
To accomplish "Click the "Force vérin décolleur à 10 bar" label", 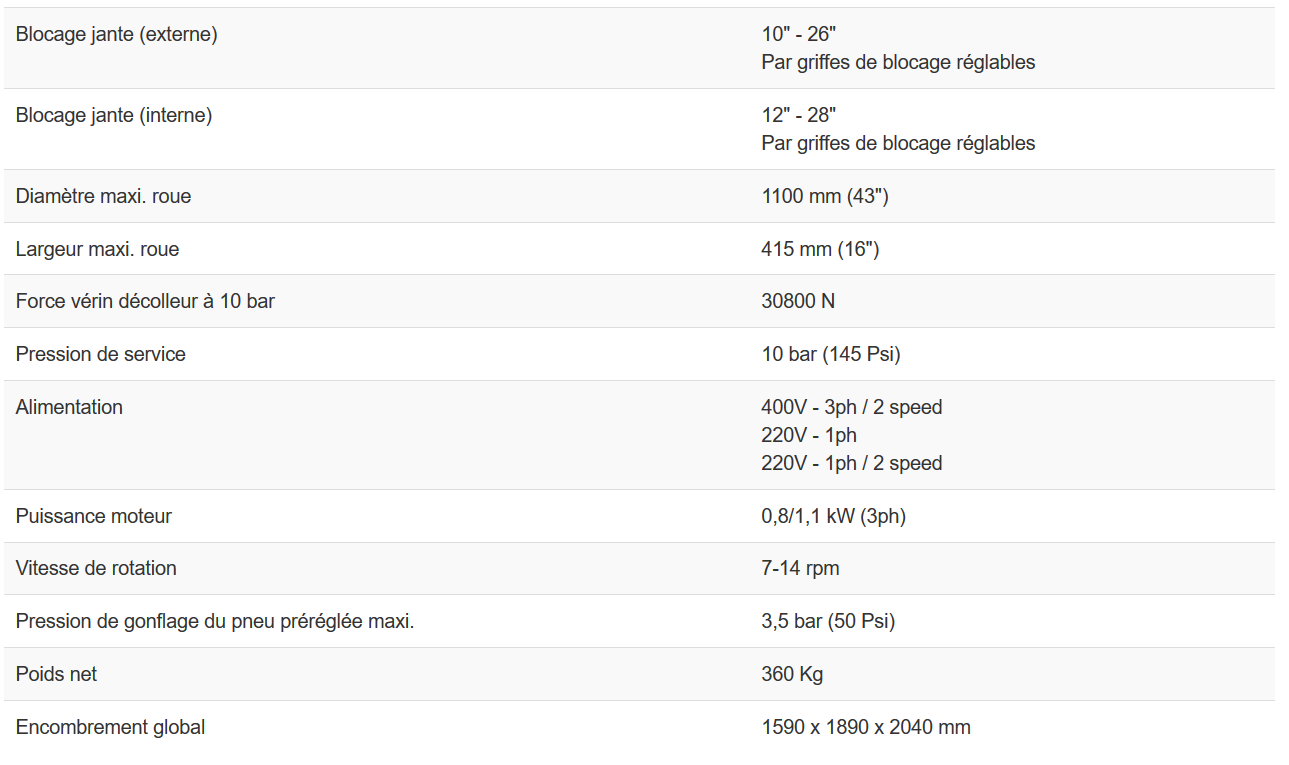I will [x=145, y=301].
